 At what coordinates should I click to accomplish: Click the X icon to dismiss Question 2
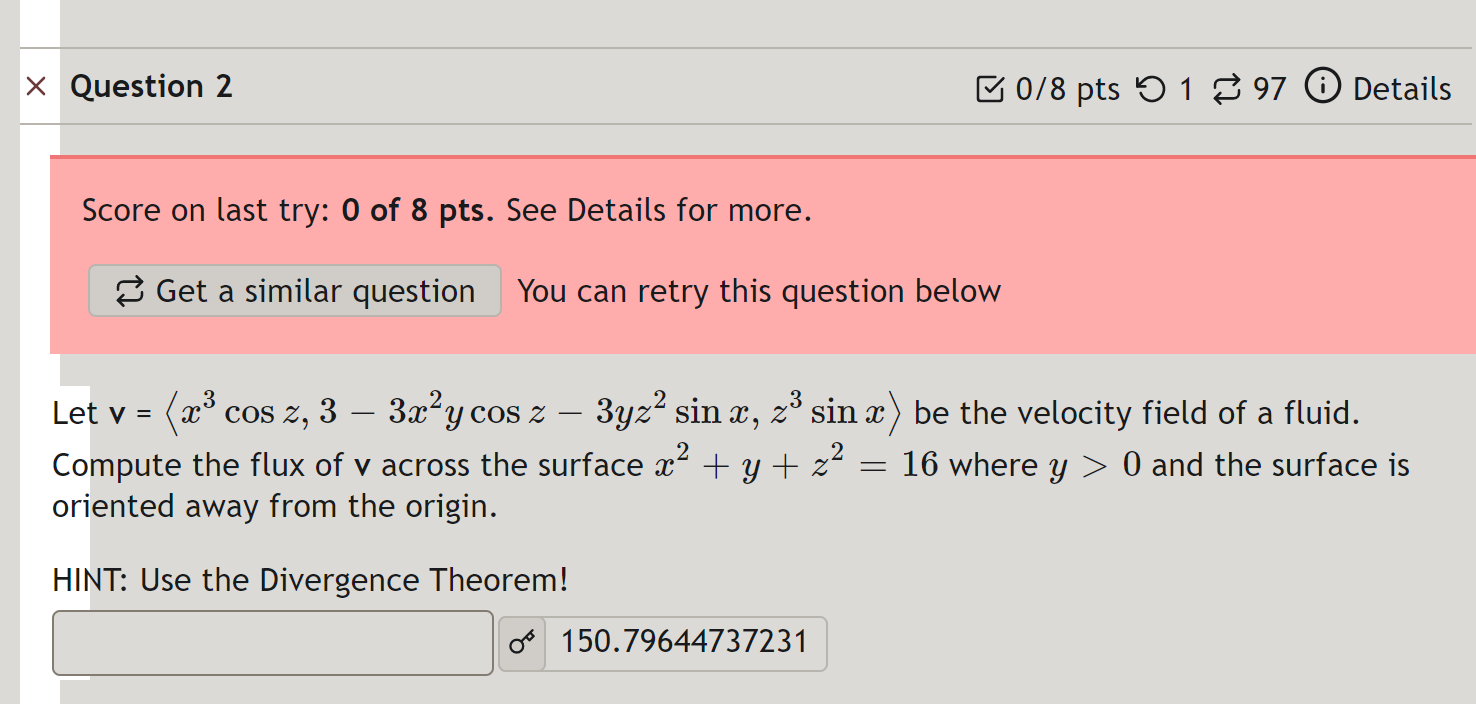(x=36, y=87)
